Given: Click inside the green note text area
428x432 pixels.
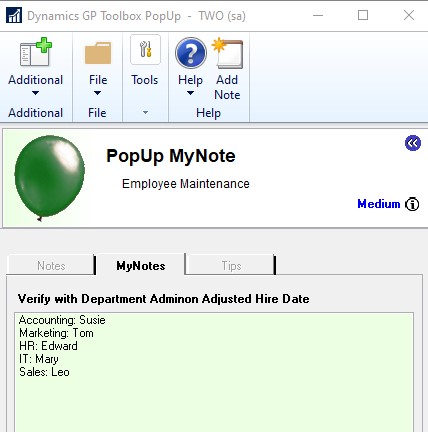Looking at the screenshot, I should (214, 372).
